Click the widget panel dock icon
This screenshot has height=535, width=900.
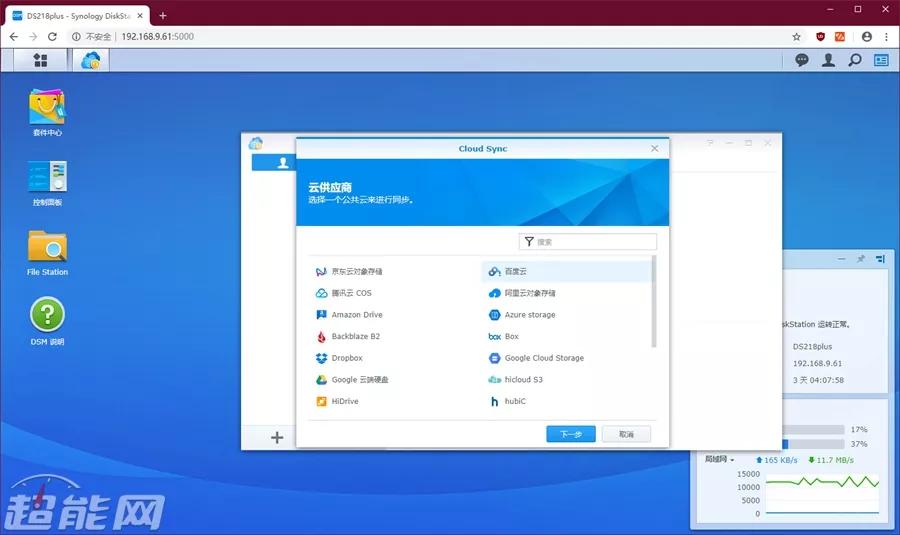[x=880, y=259]
